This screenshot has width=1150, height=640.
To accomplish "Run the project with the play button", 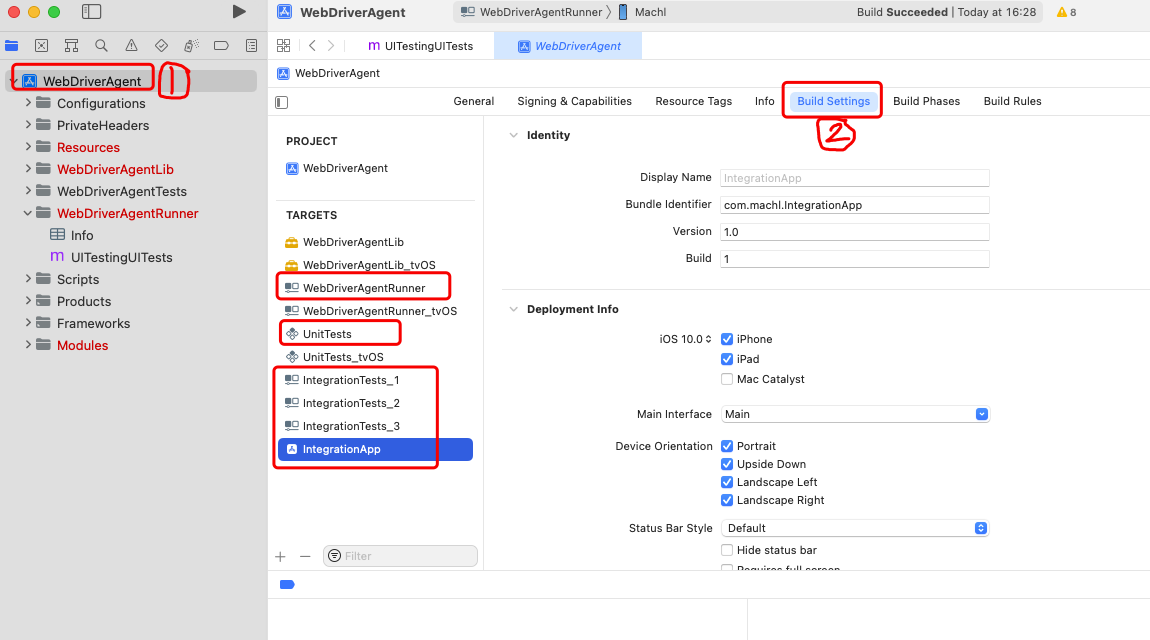I will tap(239, 12).
